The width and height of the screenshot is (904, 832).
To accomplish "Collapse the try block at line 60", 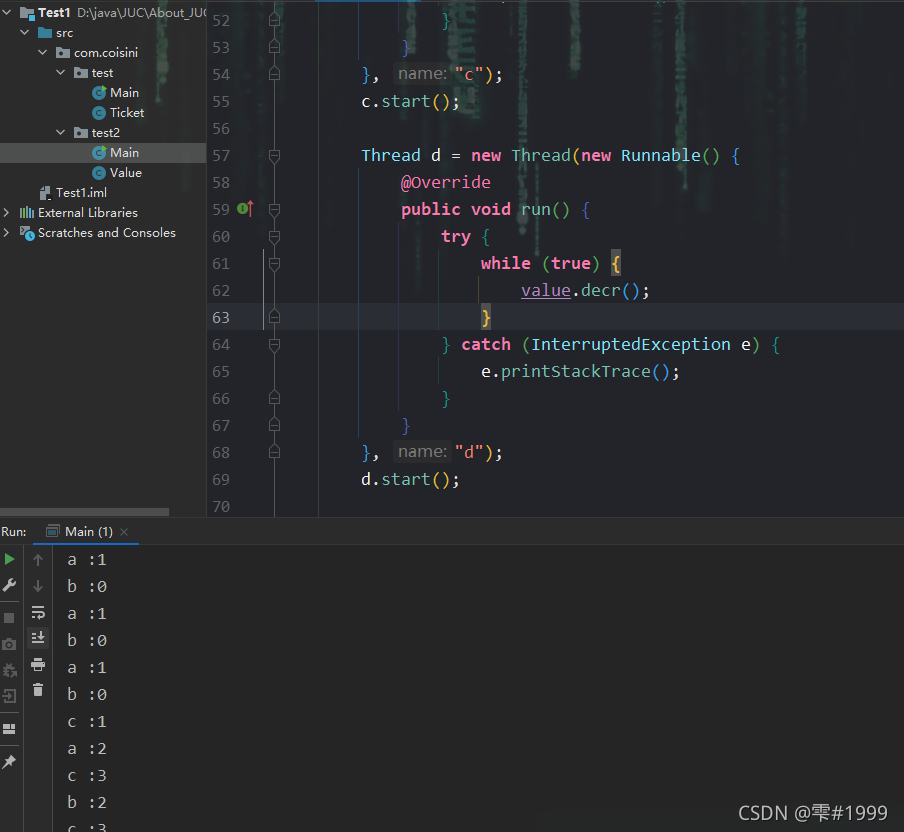I will 274,236.
